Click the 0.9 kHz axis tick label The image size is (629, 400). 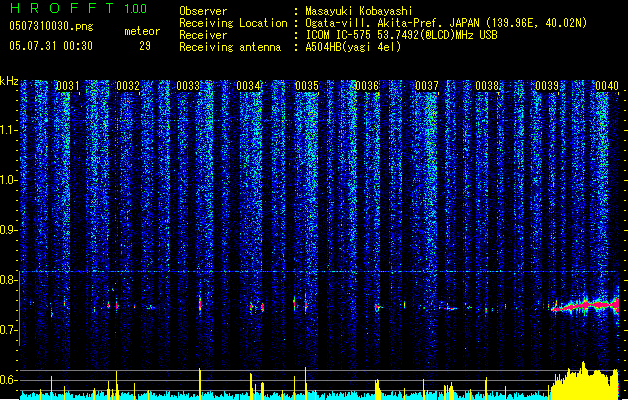(9, 230)
